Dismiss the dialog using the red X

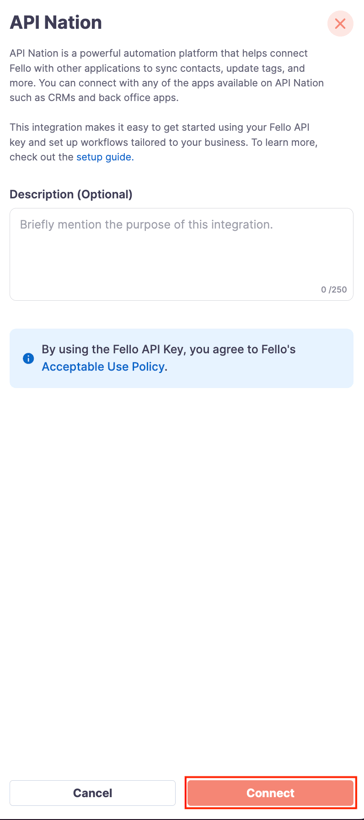(x=340, y=24)
